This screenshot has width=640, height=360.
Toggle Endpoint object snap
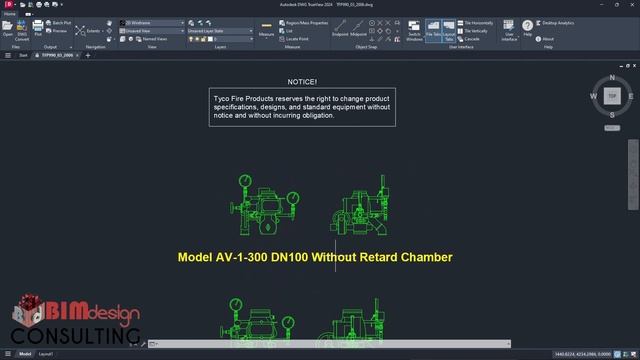pos(340,28)
